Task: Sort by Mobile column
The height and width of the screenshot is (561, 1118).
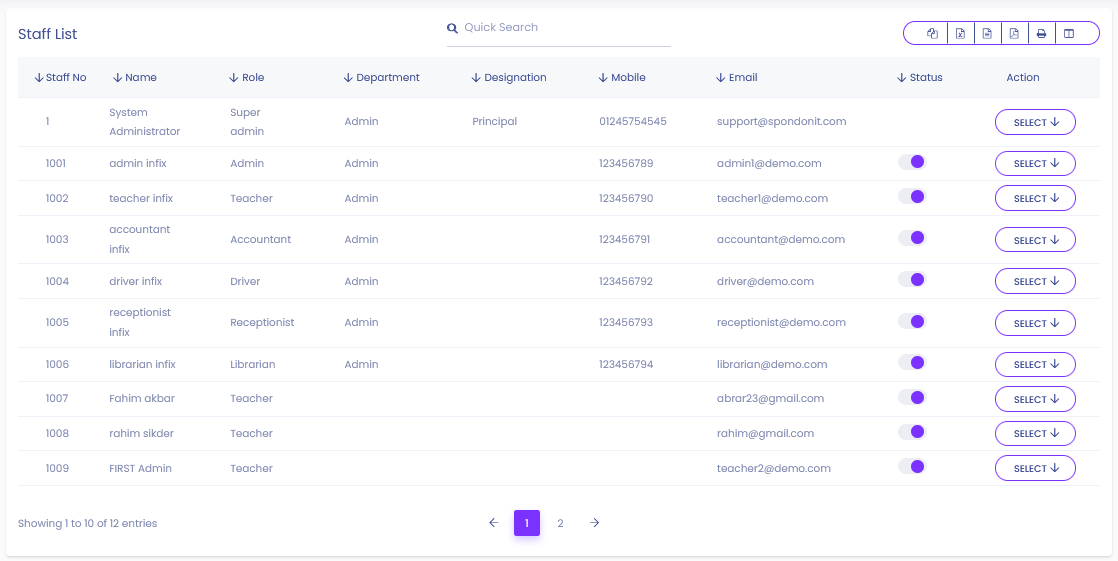Action: [622, 78]
